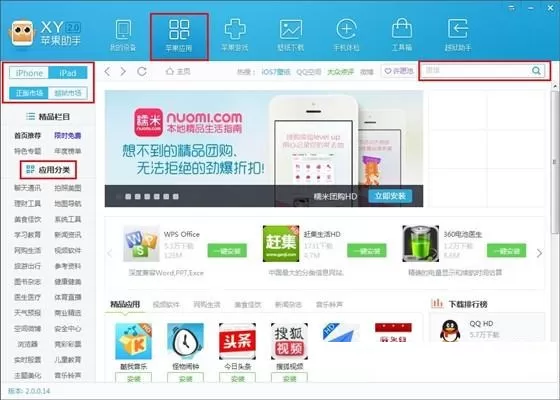Image resolution: width=560 pixels, height=400 pixels.
Task: Go to 主页 home icon
Action: pos(170,71)
